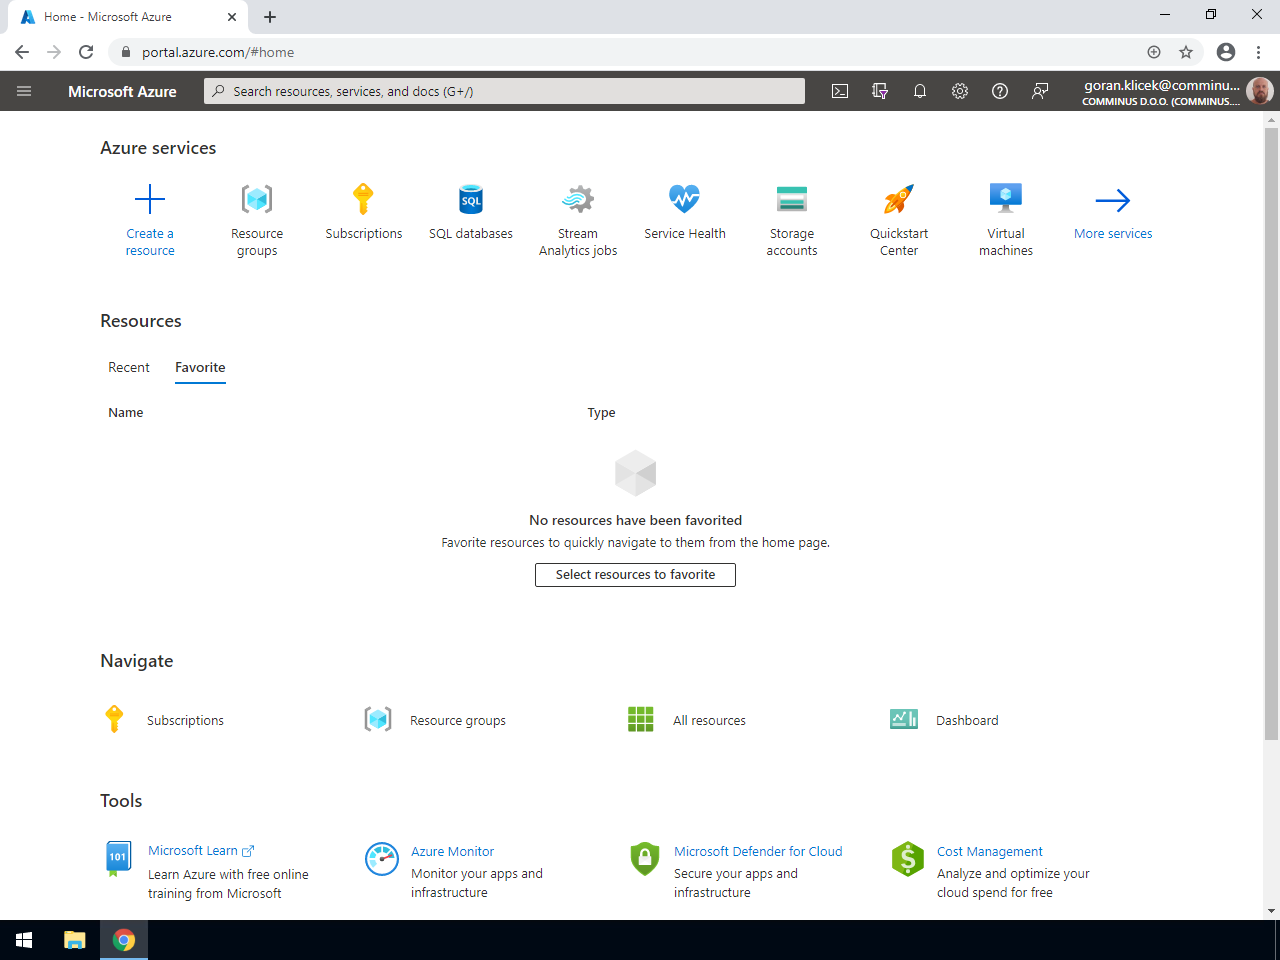Click the Microsoft Azure home title
The image size is (1280, 960).
(x=122, y=91)
